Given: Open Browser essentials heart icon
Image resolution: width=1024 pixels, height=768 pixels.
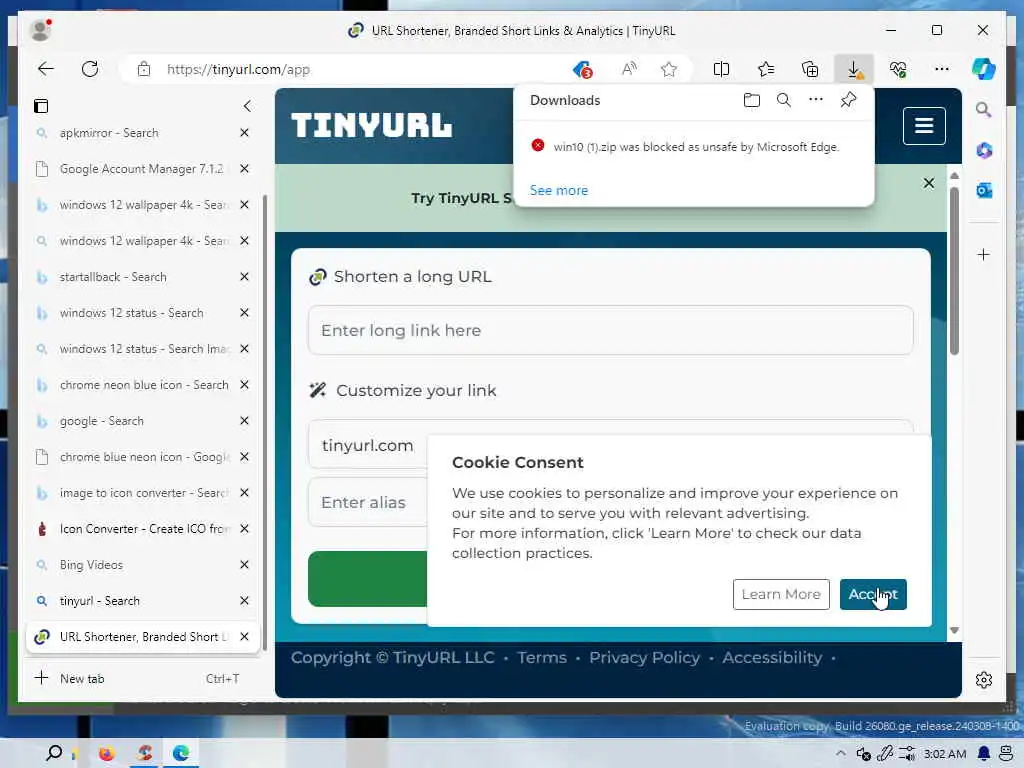Looking at the screenshot, I should [x=898, y=69].
